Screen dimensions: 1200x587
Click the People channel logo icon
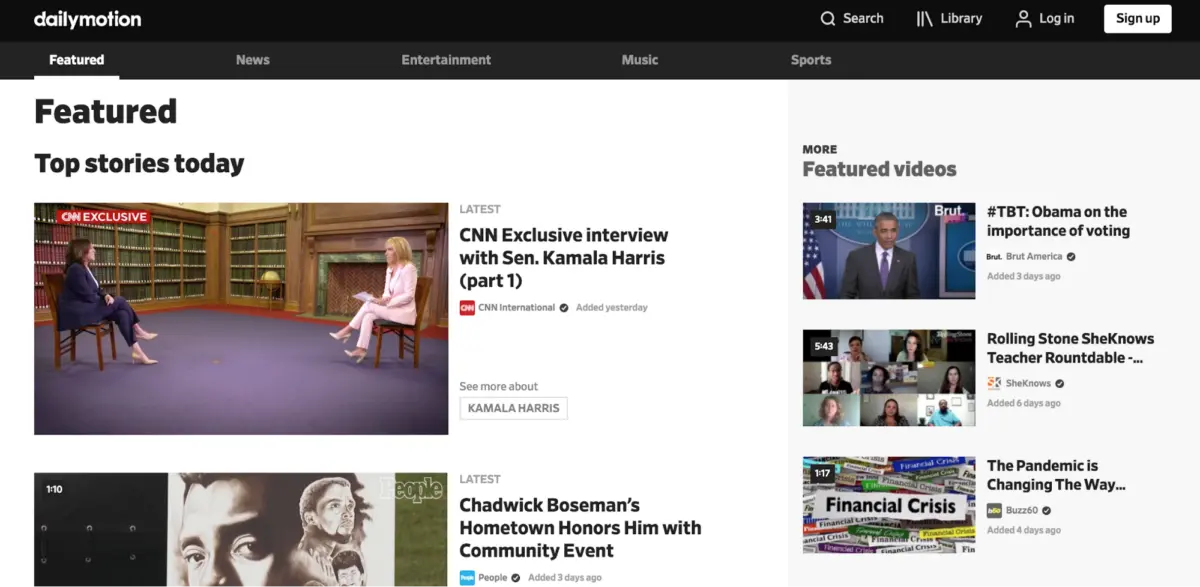click(x=467, y=578)
